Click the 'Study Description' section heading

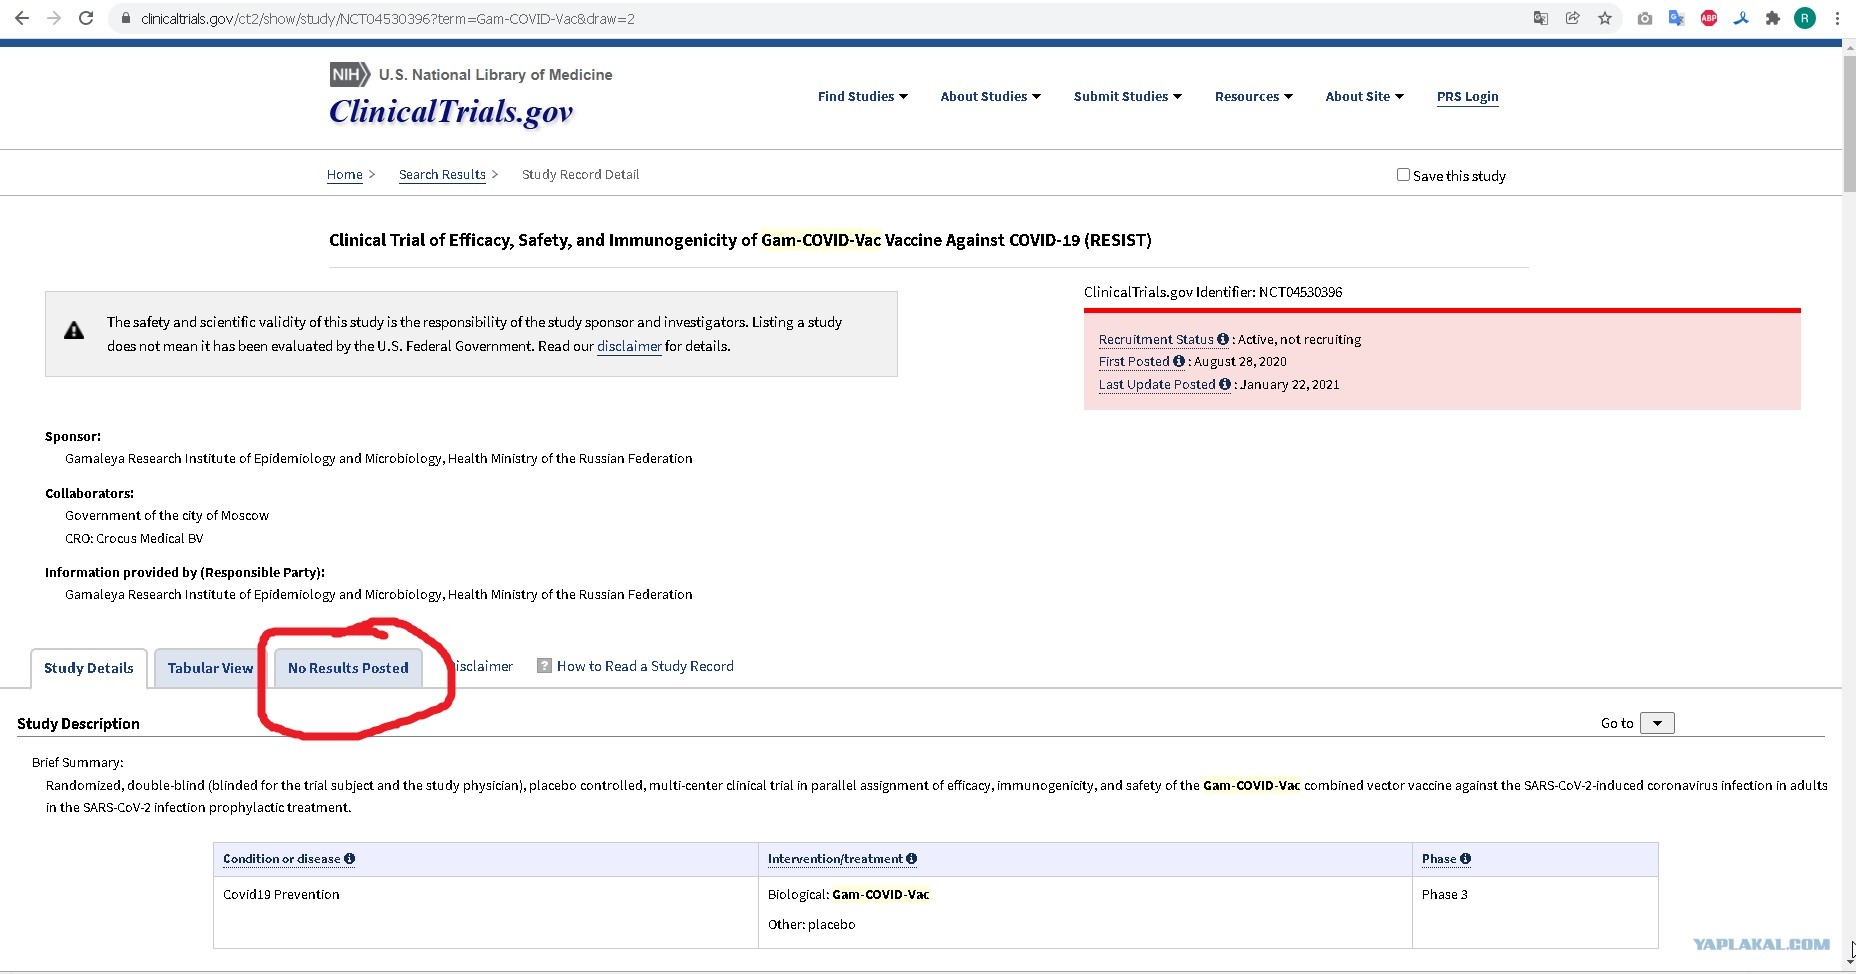(78, 724)
